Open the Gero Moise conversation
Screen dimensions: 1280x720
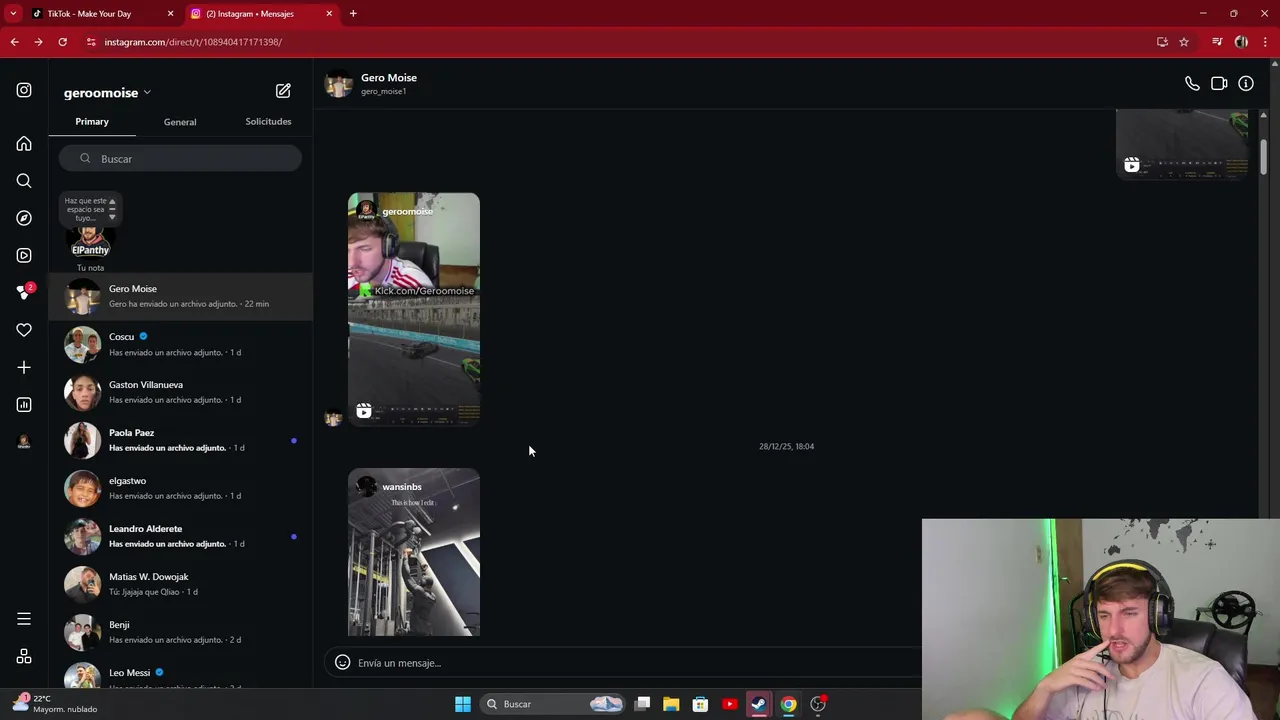tap(180, 296)
